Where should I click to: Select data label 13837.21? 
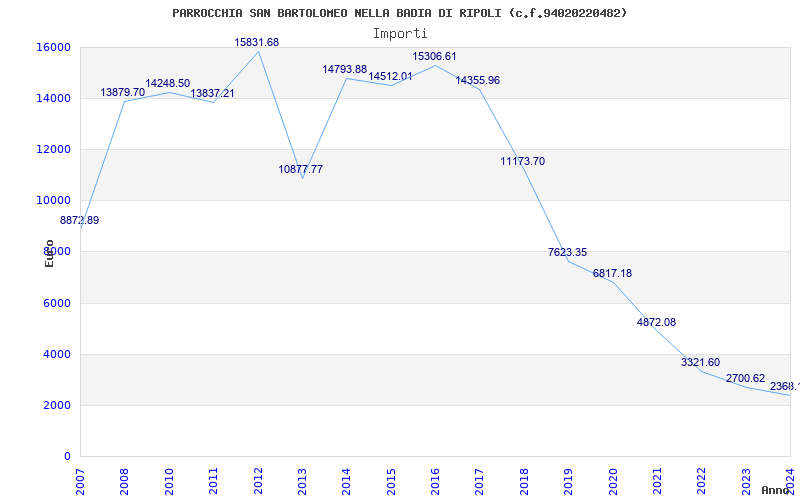pyautogui.click(x=212, y=93)
